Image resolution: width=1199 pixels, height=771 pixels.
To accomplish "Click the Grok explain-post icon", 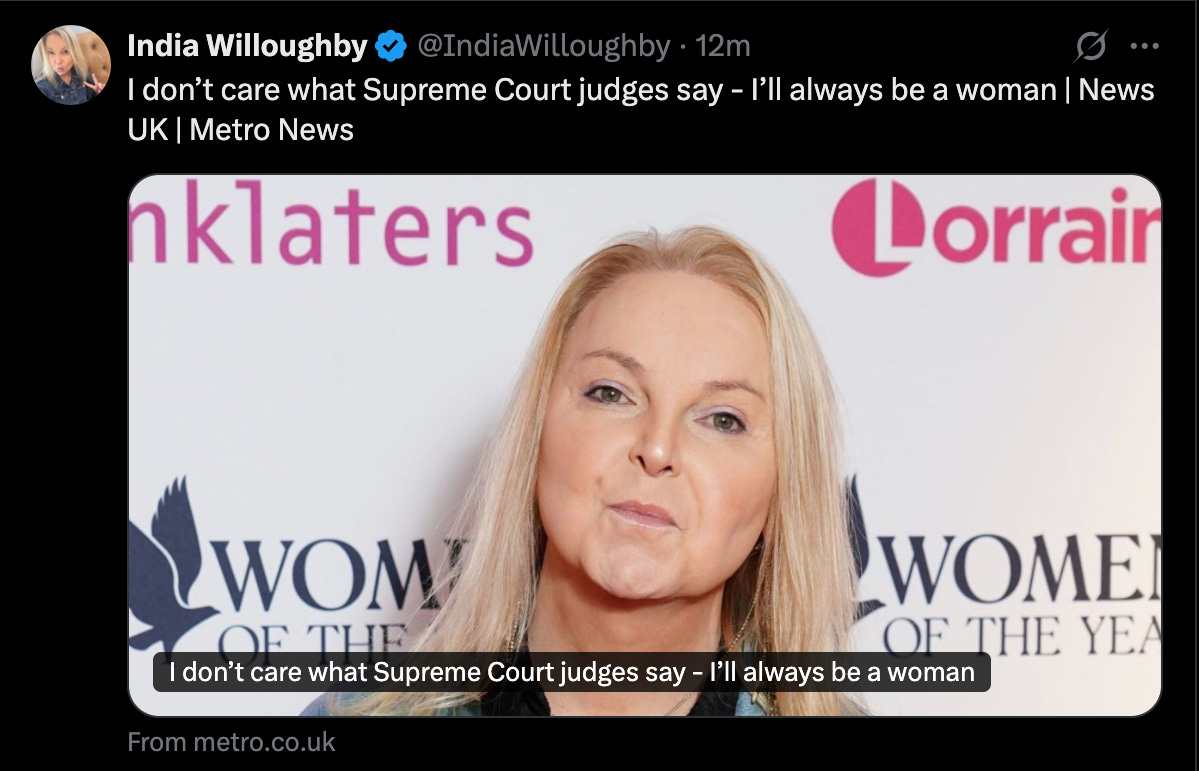I will [x=1090, y=46].
